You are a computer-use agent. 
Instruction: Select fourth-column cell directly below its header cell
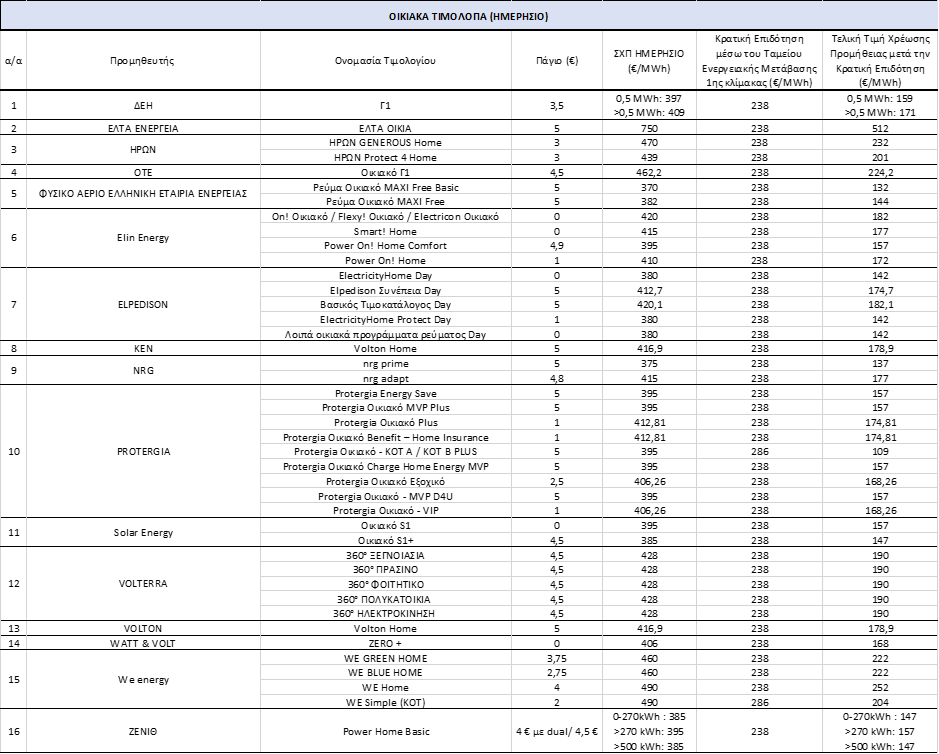557,120
